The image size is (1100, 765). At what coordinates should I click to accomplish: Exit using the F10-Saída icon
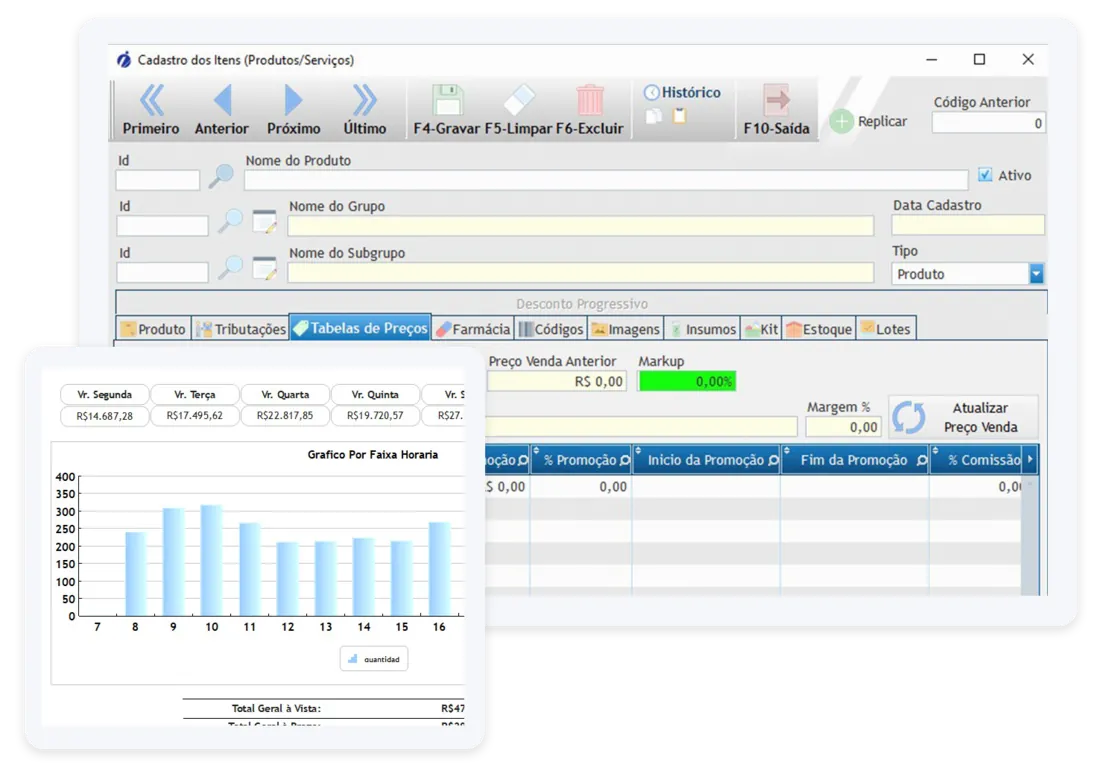click(x=777, y=100)
